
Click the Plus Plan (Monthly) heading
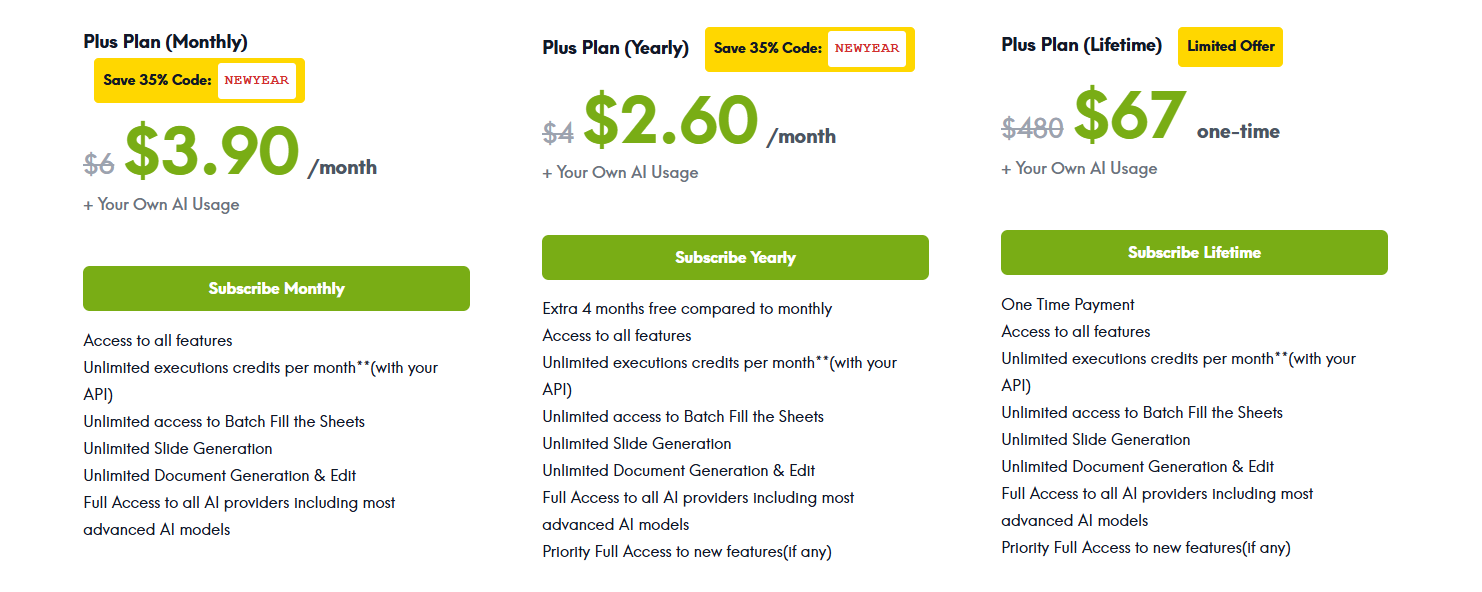[165, 42]
